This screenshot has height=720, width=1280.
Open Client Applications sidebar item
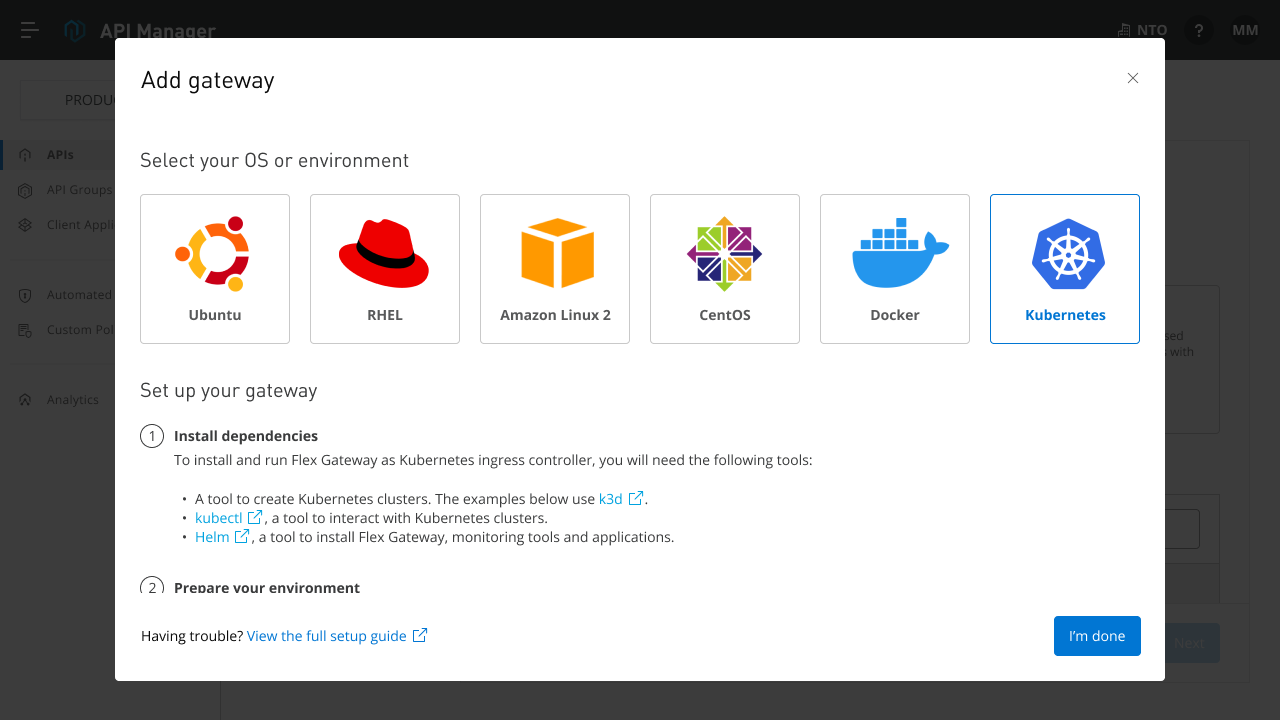click(x=65, y=225)
